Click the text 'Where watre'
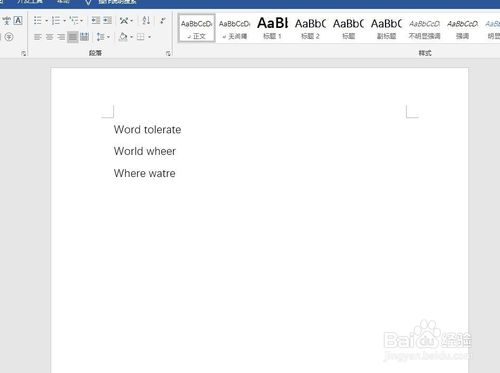500x373 pixels. (x=144, y=173)
